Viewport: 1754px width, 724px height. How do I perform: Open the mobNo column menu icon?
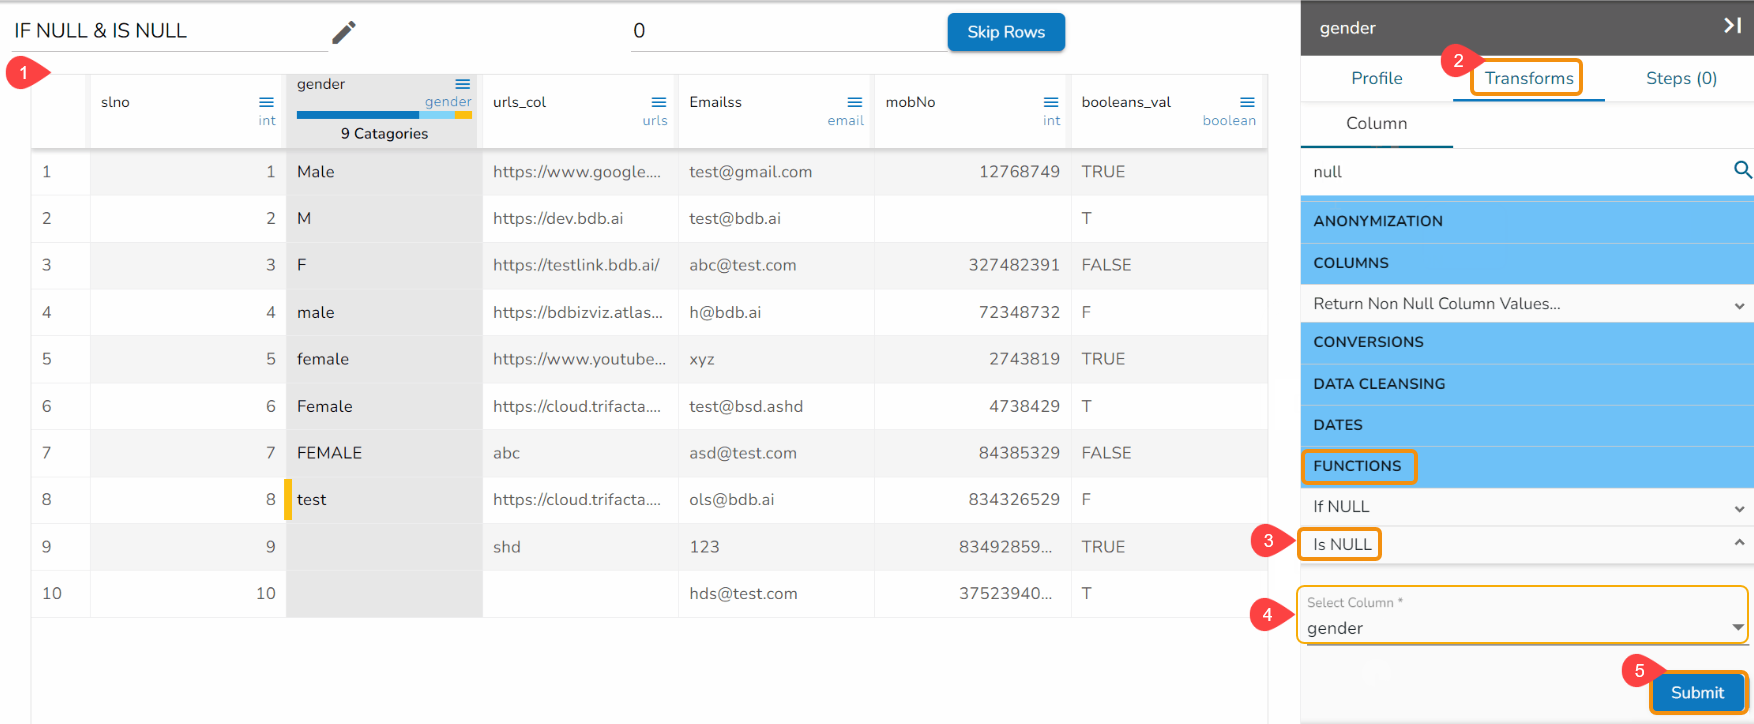[1050, 102]
